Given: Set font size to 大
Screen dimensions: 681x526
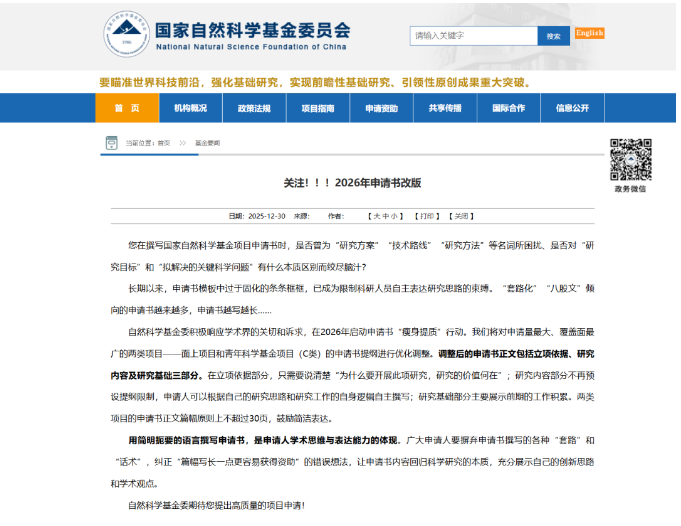Looking at the screenshot, I should coord(377,216).
